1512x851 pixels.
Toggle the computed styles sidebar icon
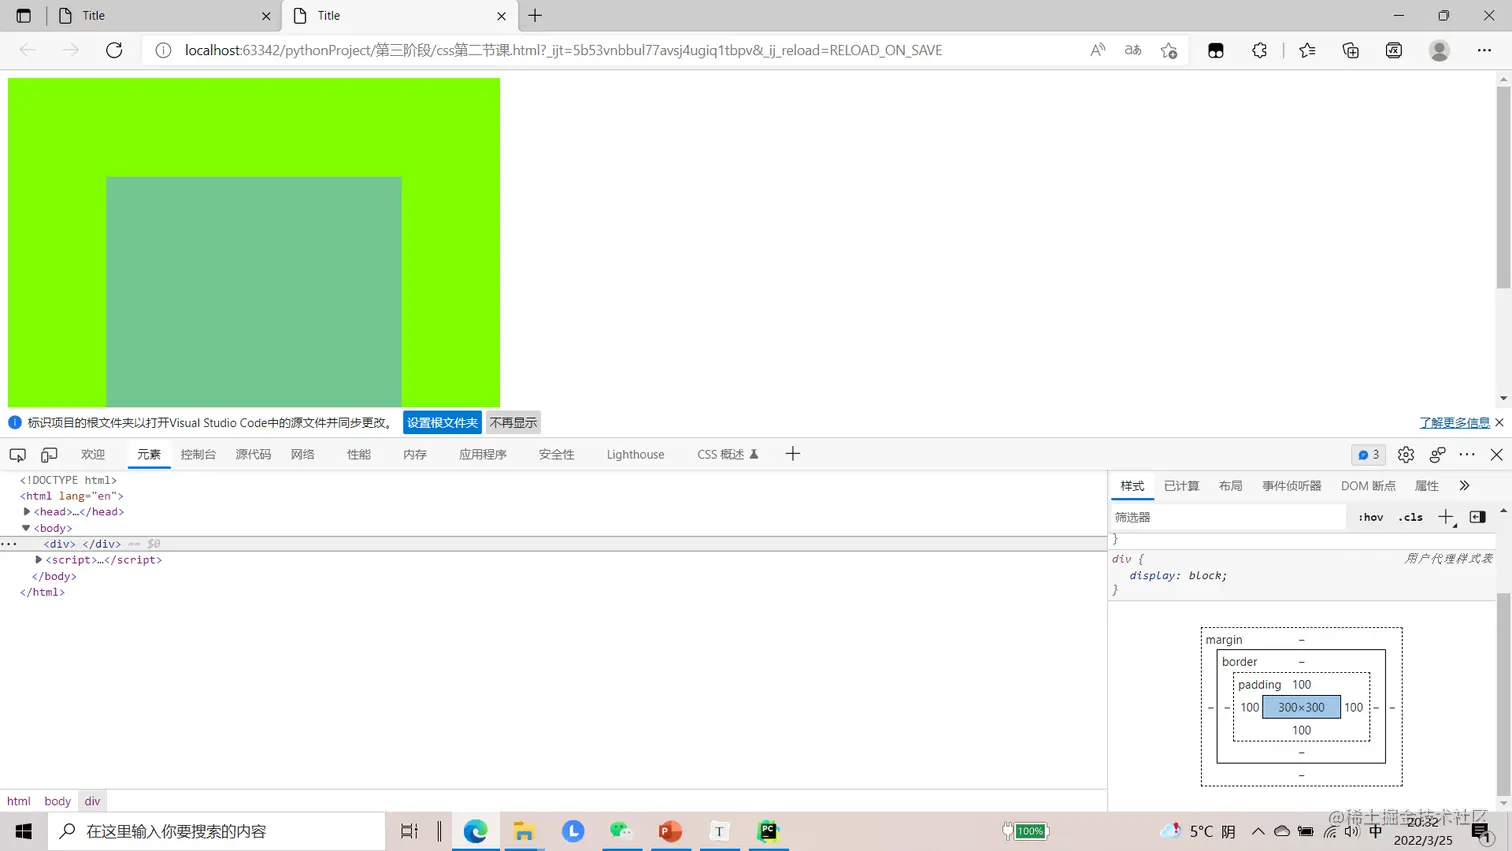(x=1478, y=517)
